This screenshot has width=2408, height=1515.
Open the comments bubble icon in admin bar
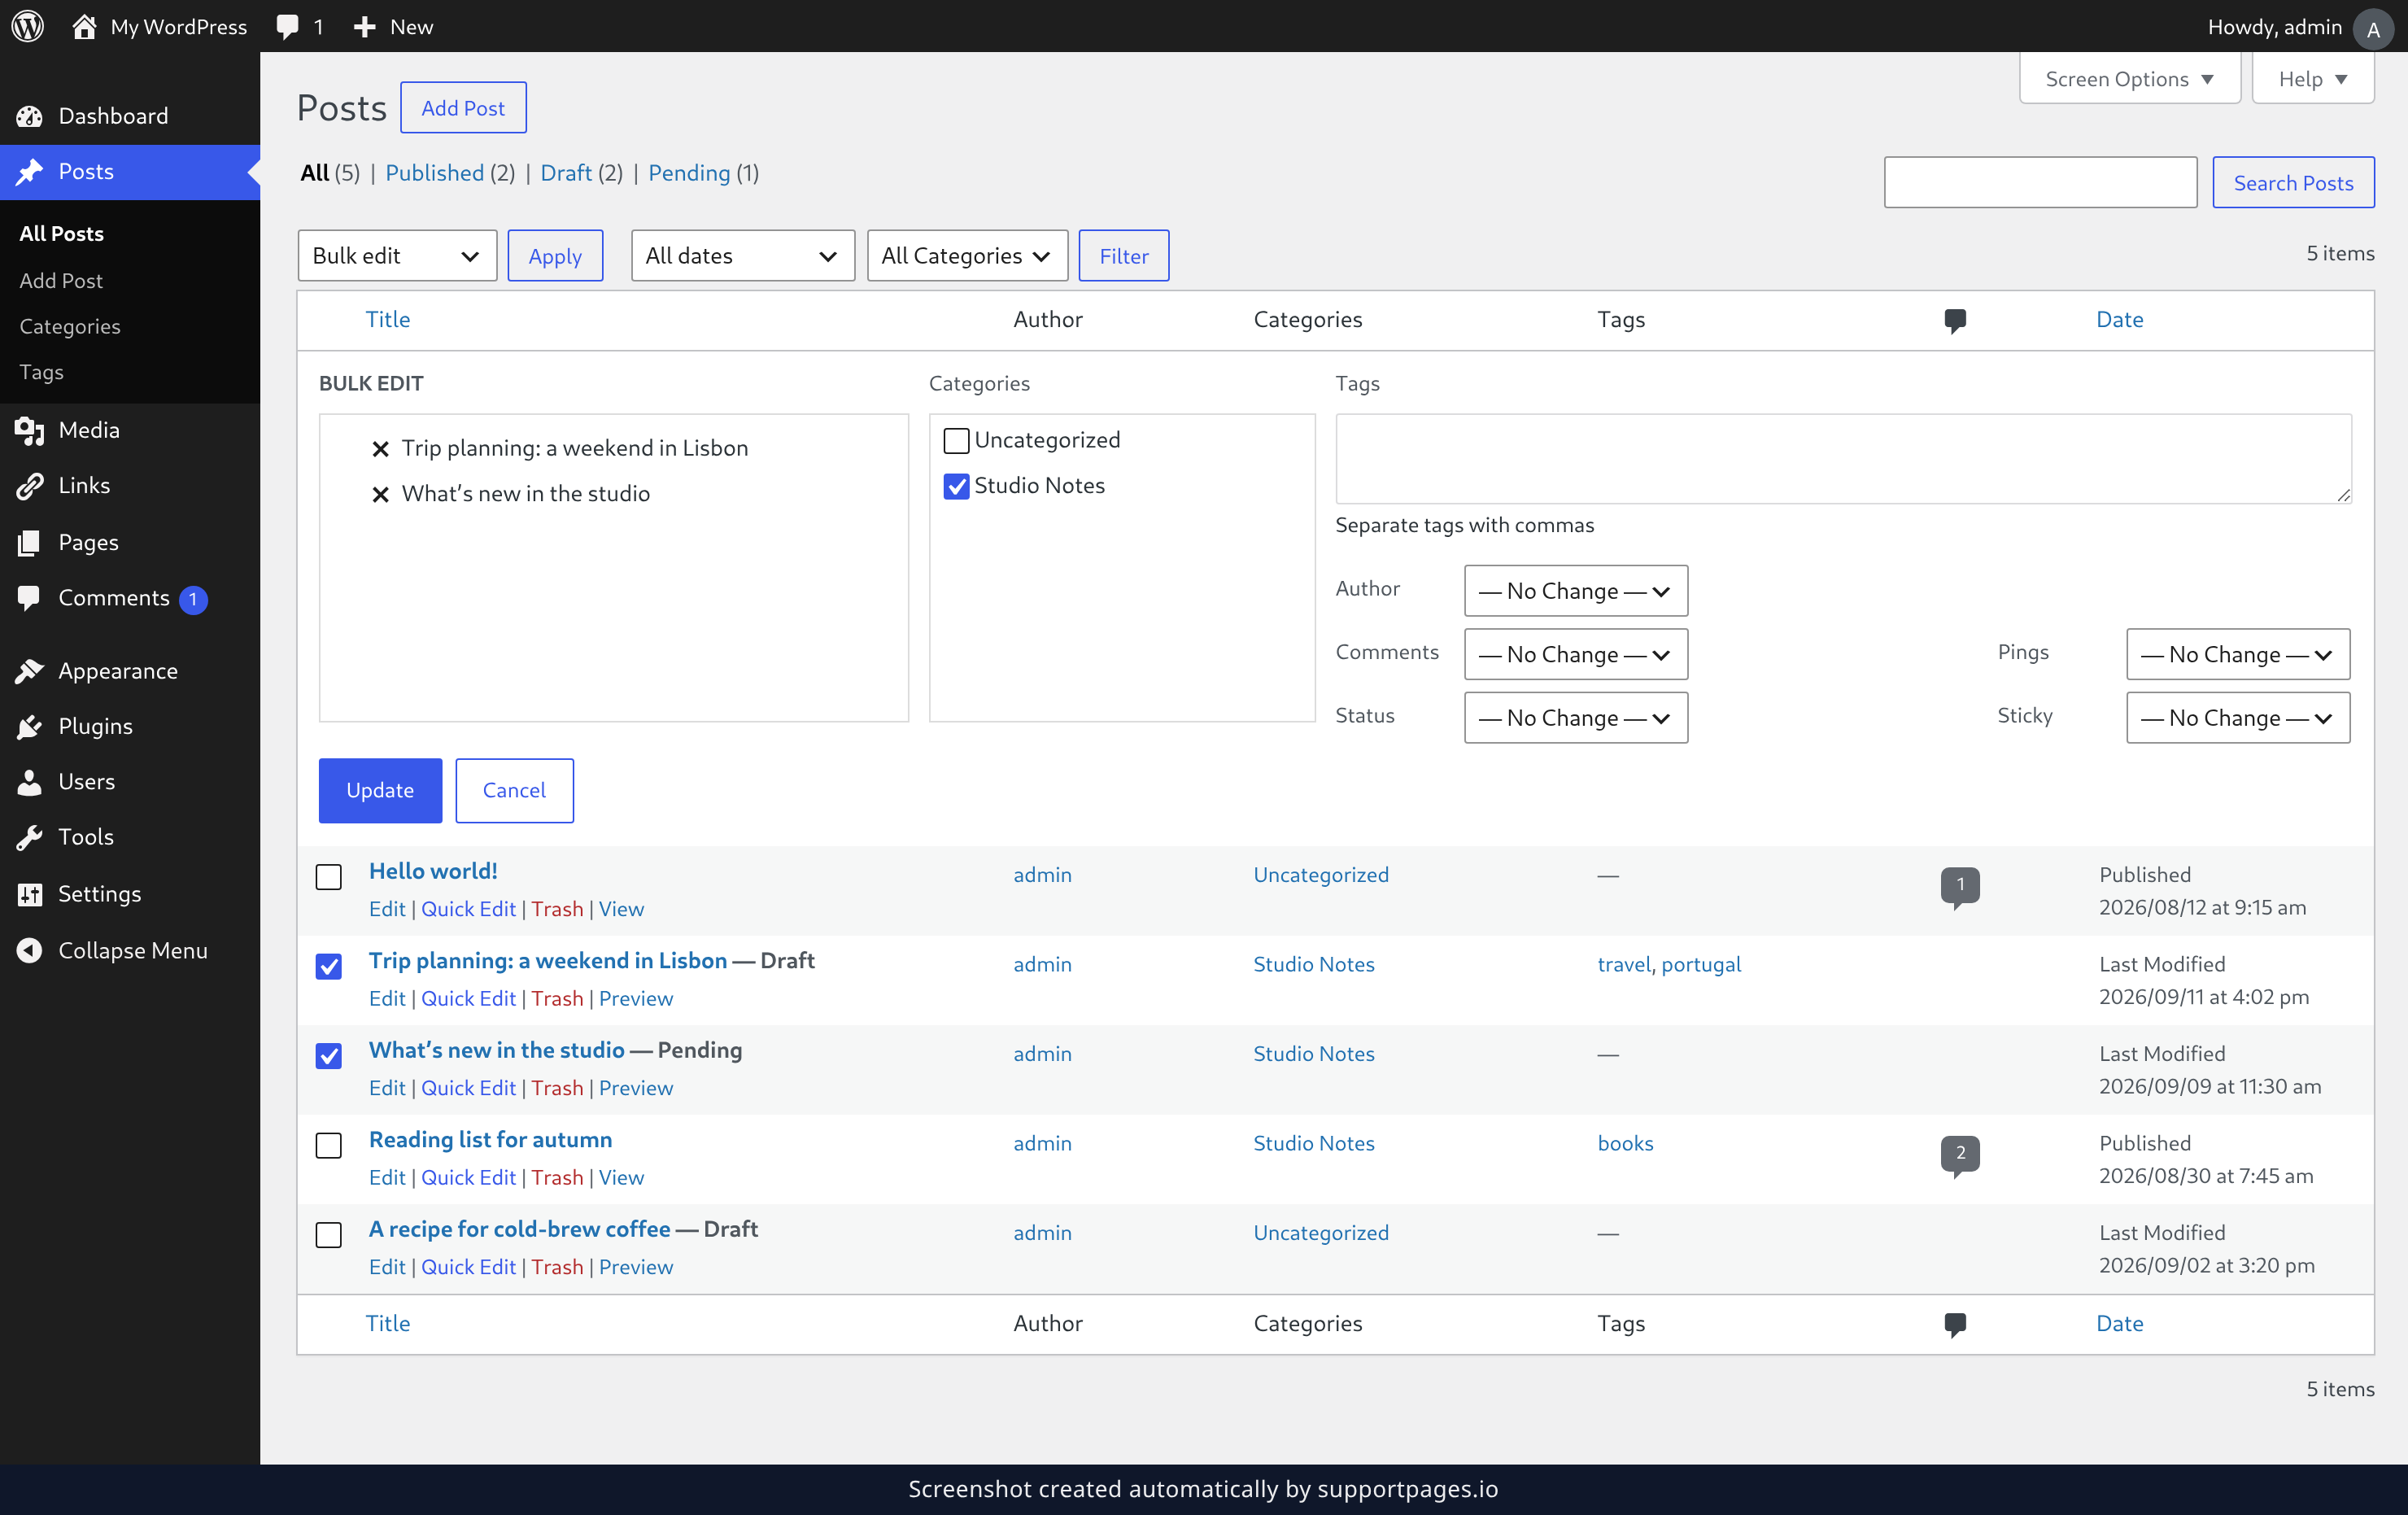click(x=288, y=27)
